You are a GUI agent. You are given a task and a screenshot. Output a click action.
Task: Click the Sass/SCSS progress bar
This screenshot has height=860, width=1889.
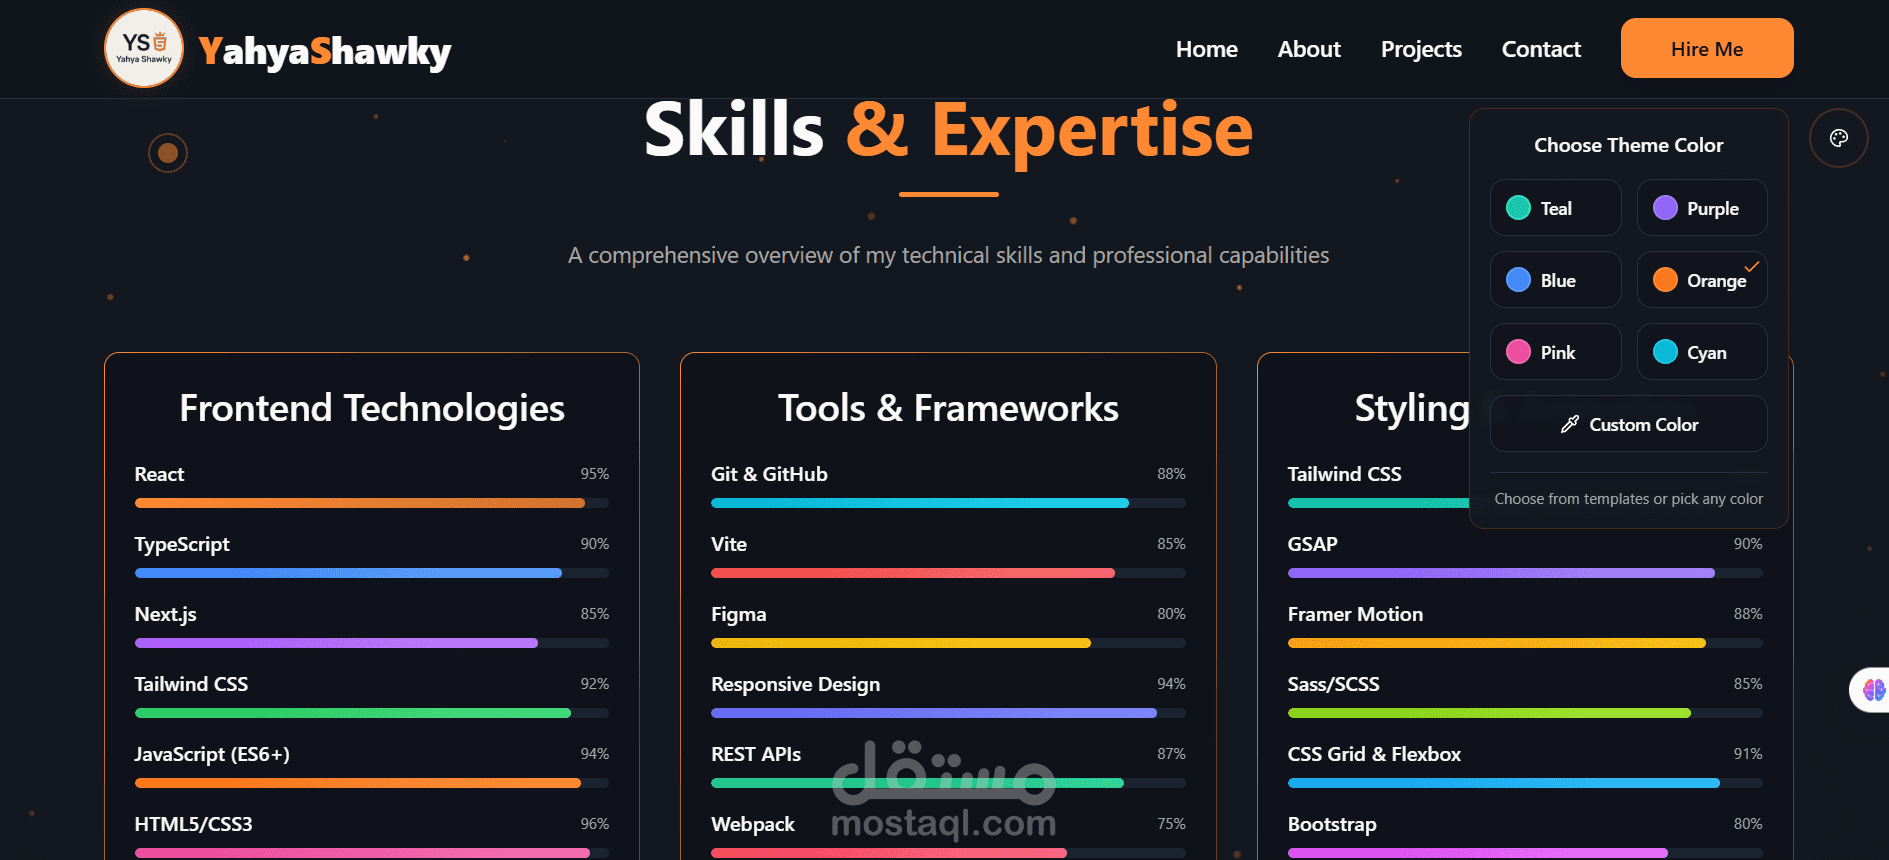pos(1525,713)
